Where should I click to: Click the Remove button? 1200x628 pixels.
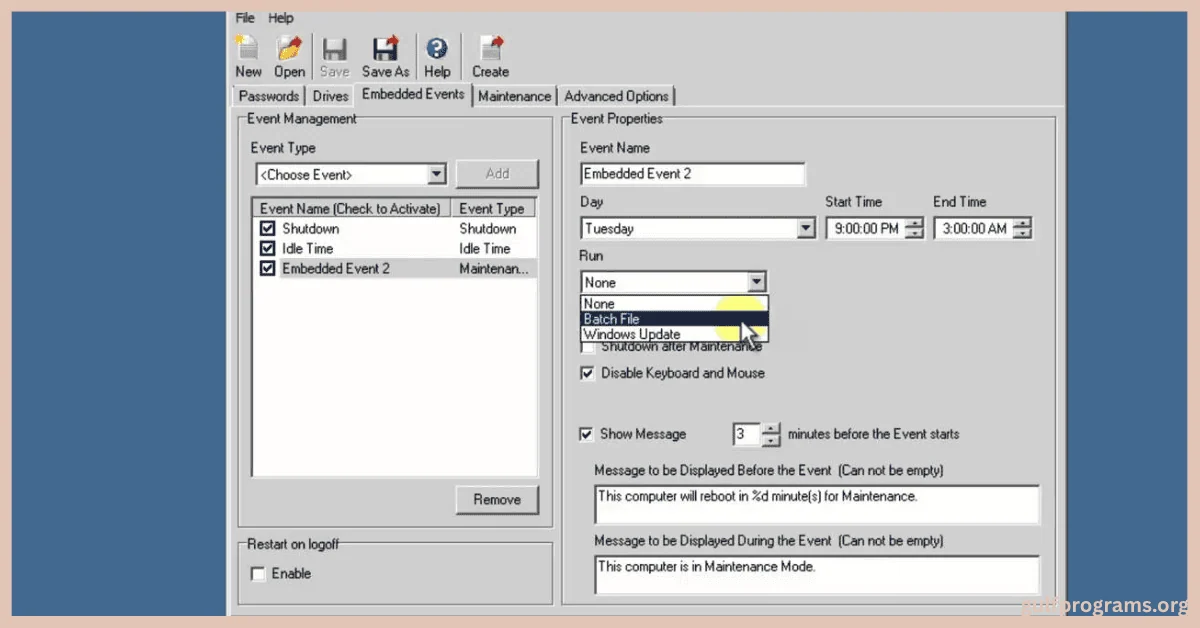point(497,500)
